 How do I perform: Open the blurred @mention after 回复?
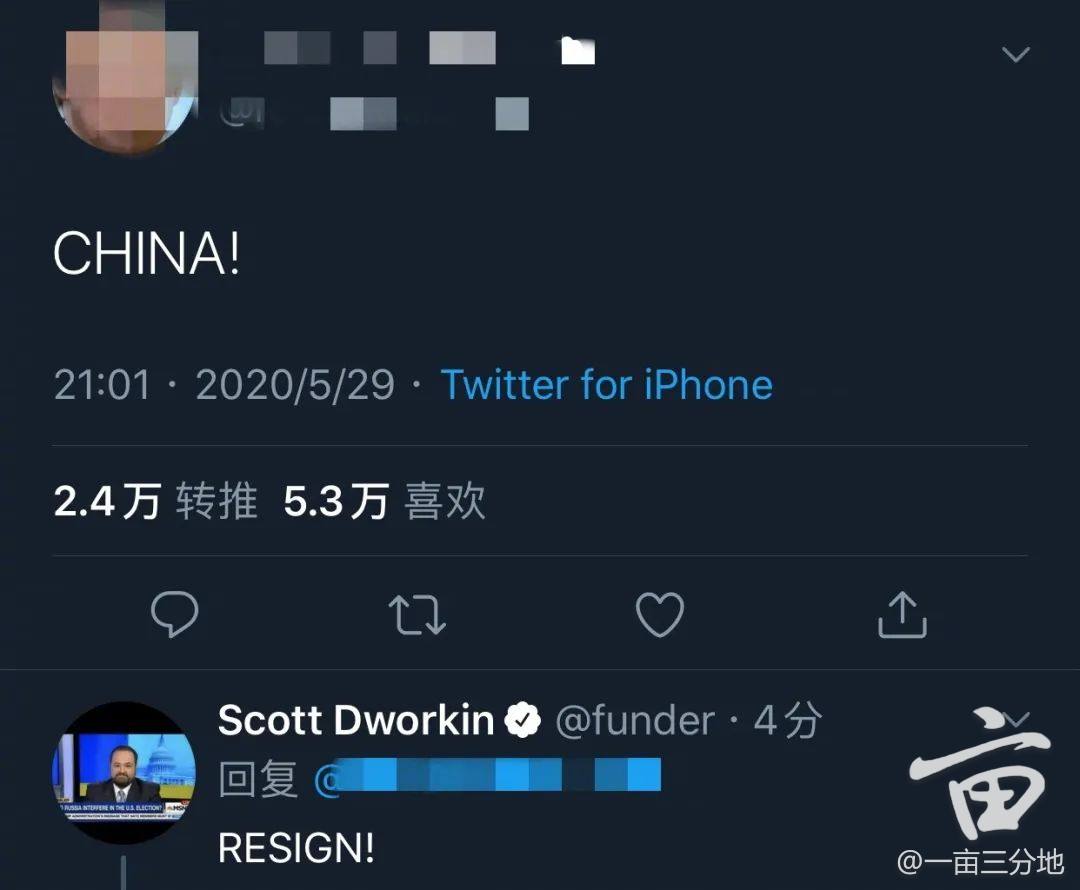click(x=488, y=775)
